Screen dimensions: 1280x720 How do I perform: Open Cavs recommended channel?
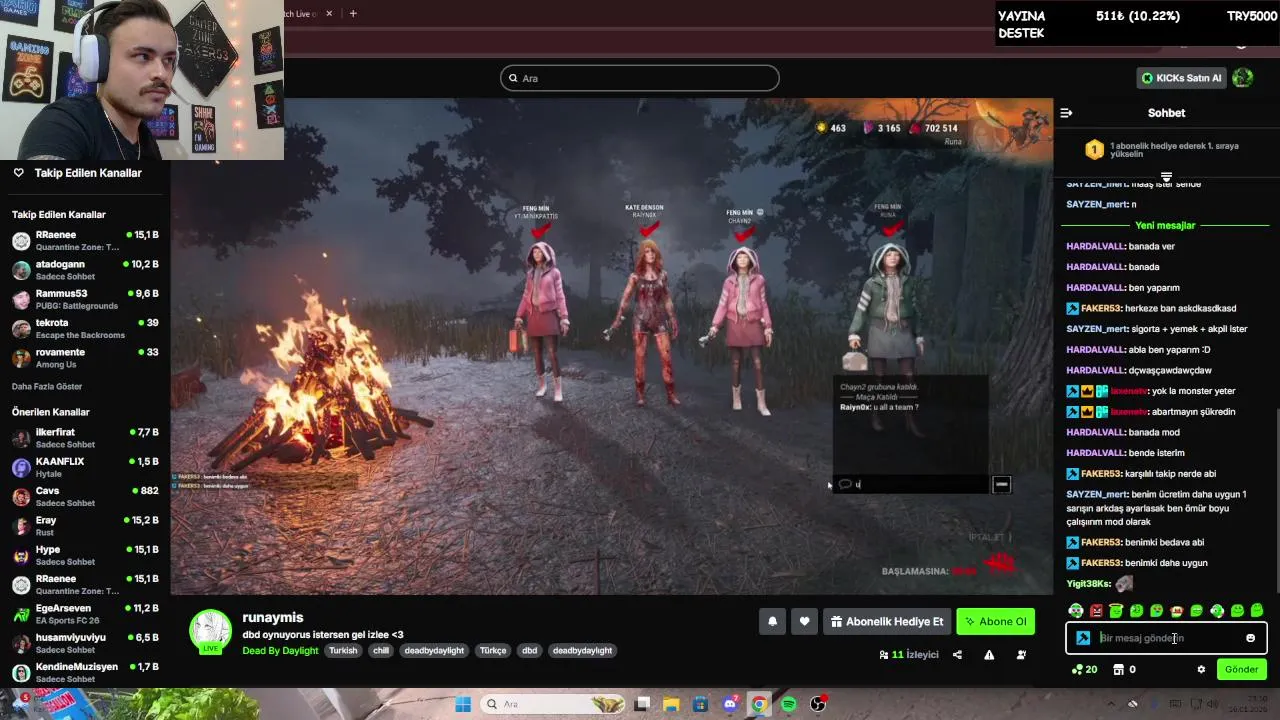click(85, 497)
